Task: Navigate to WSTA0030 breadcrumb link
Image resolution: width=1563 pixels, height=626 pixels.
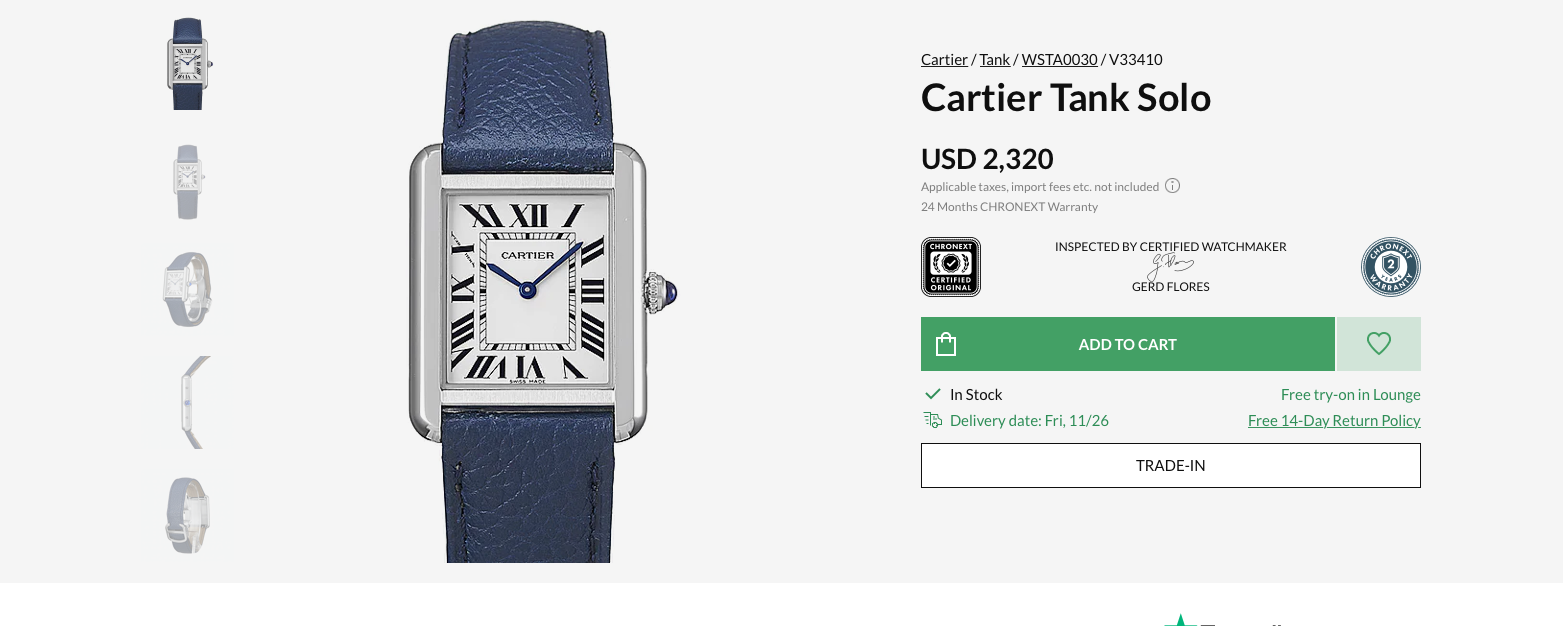Action: [x=1060, y=60]
